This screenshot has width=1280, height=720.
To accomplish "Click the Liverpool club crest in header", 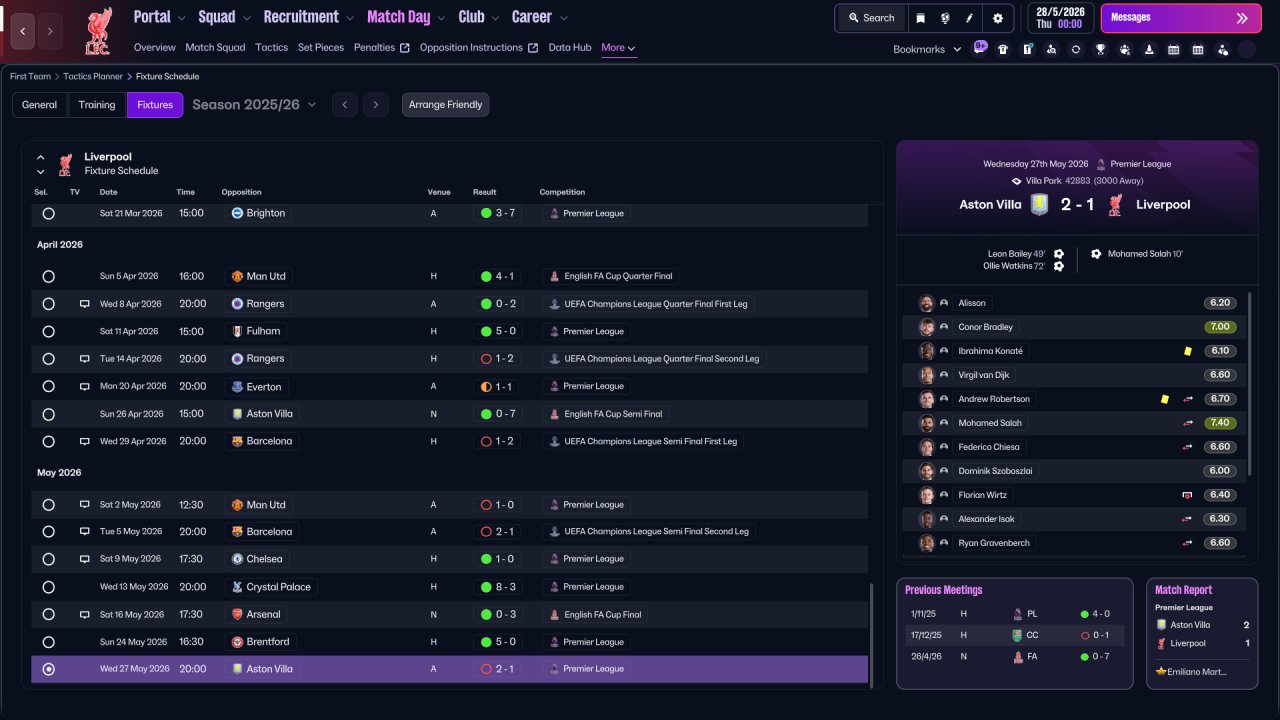I will pyautogui.click(x=98, y=31).
